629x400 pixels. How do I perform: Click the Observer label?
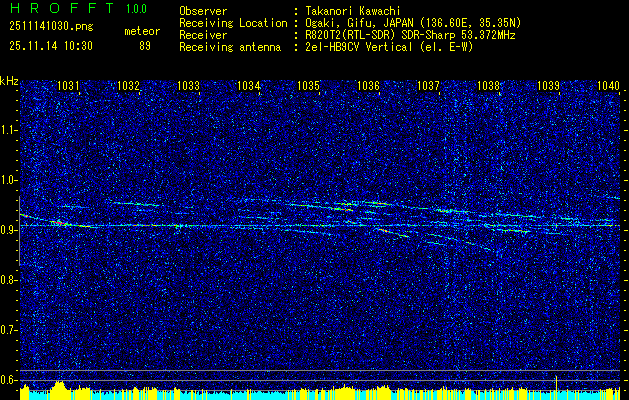click(x=203, y=11)
